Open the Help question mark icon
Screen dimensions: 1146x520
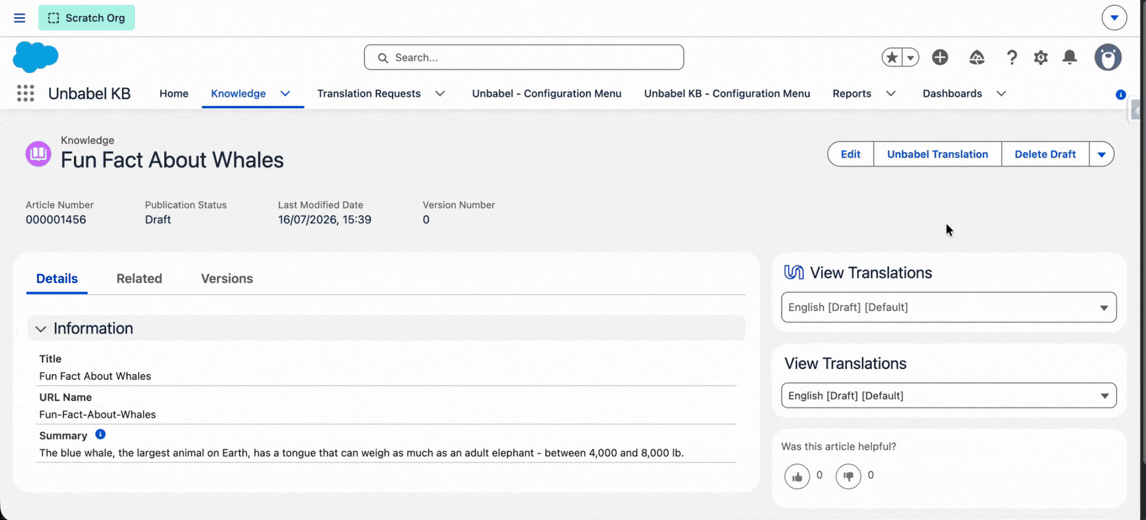(1012, 57)
